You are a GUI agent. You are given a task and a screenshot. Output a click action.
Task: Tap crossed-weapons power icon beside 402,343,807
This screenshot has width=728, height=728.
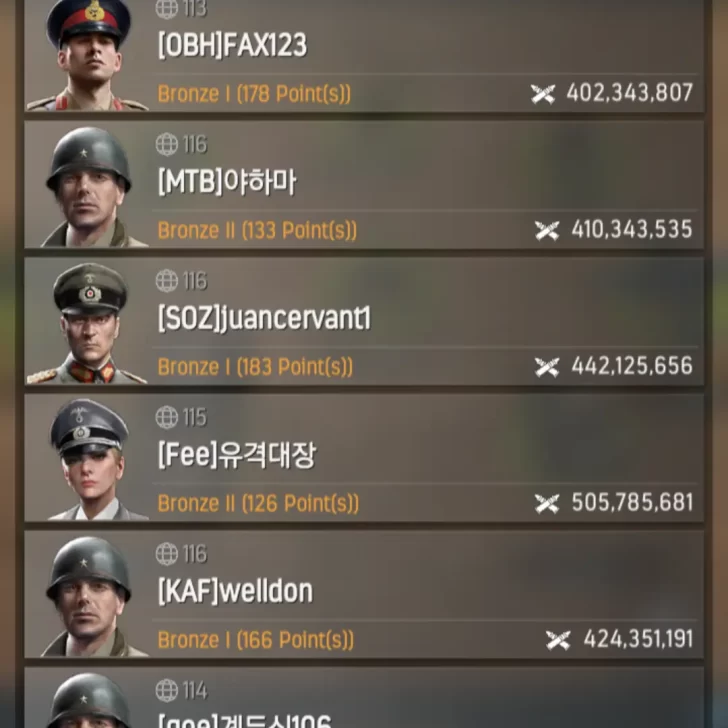(543, 94)
